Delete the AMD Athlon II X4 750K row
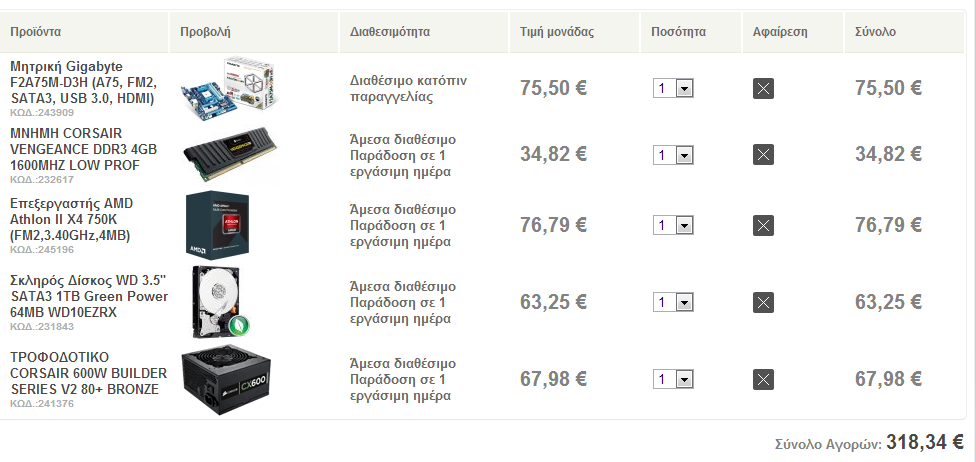Screen dimensions: 976x462 point(763,225)
